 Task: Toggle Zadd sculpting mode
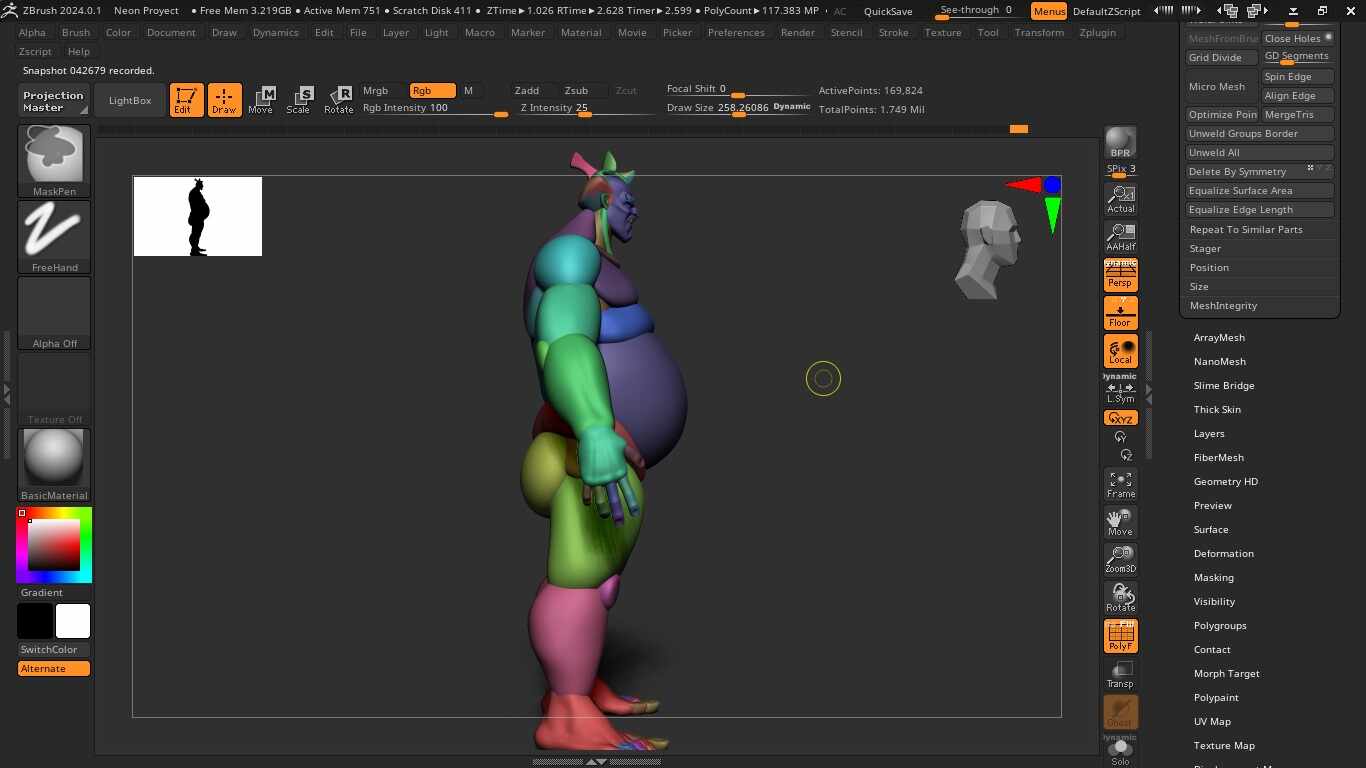(x=527, y=90)
